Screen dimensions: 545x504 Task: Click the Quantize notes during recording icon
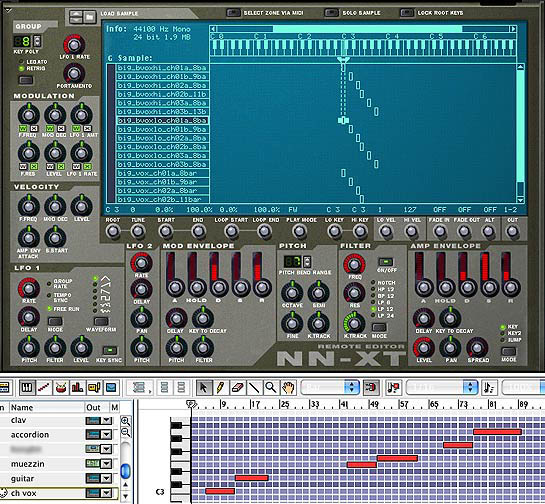pyautogui.click(x=393, y=387)
